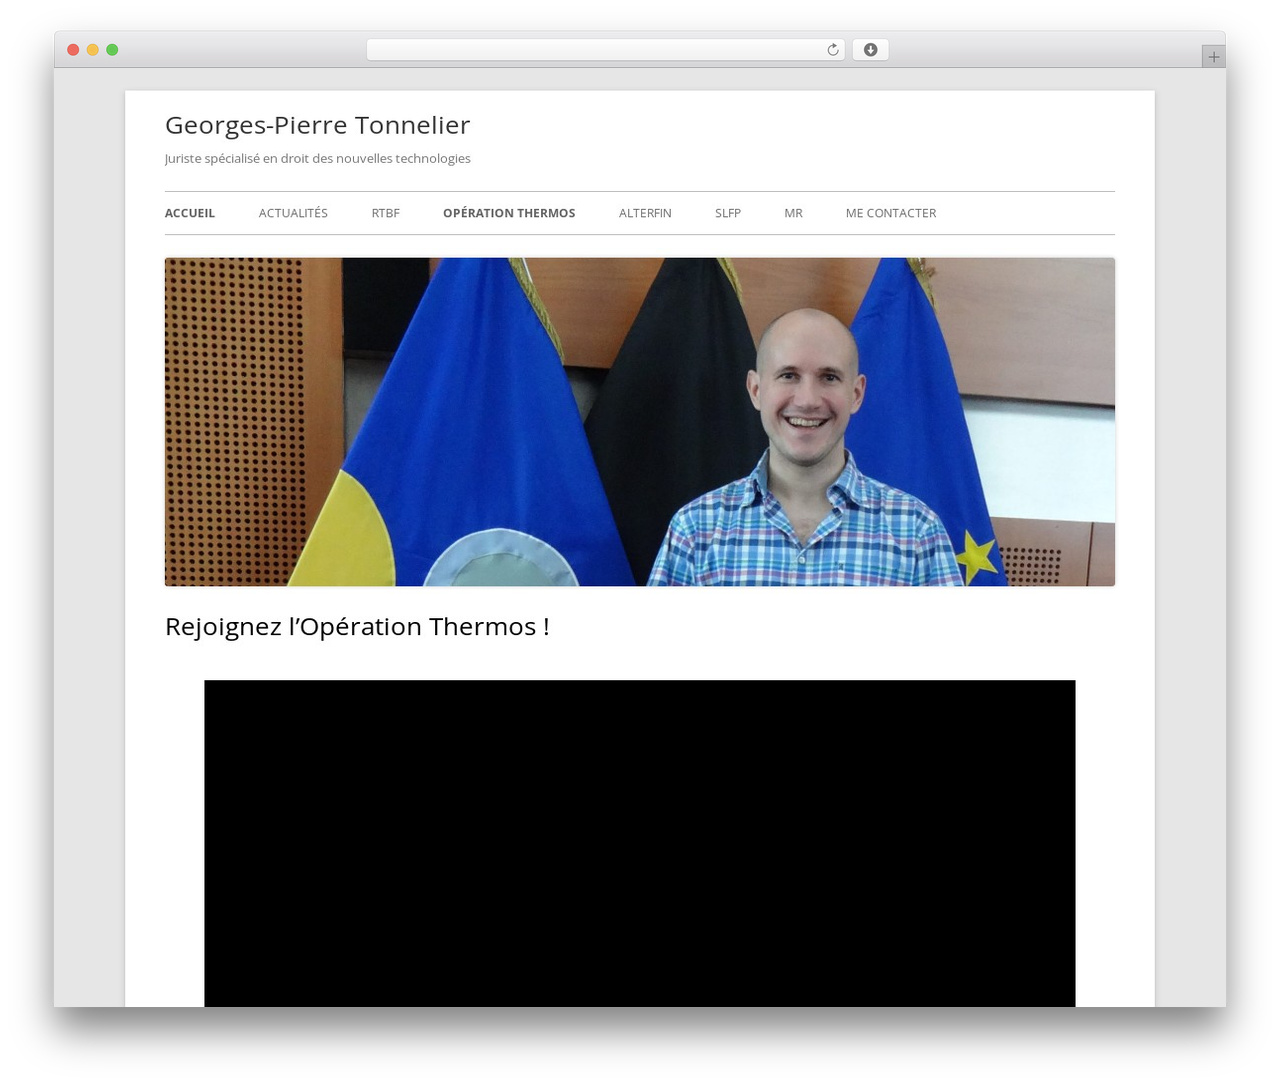Minimize the window with the yellow button
The height and width of the screenshot is (1084, 1280).
92,50
